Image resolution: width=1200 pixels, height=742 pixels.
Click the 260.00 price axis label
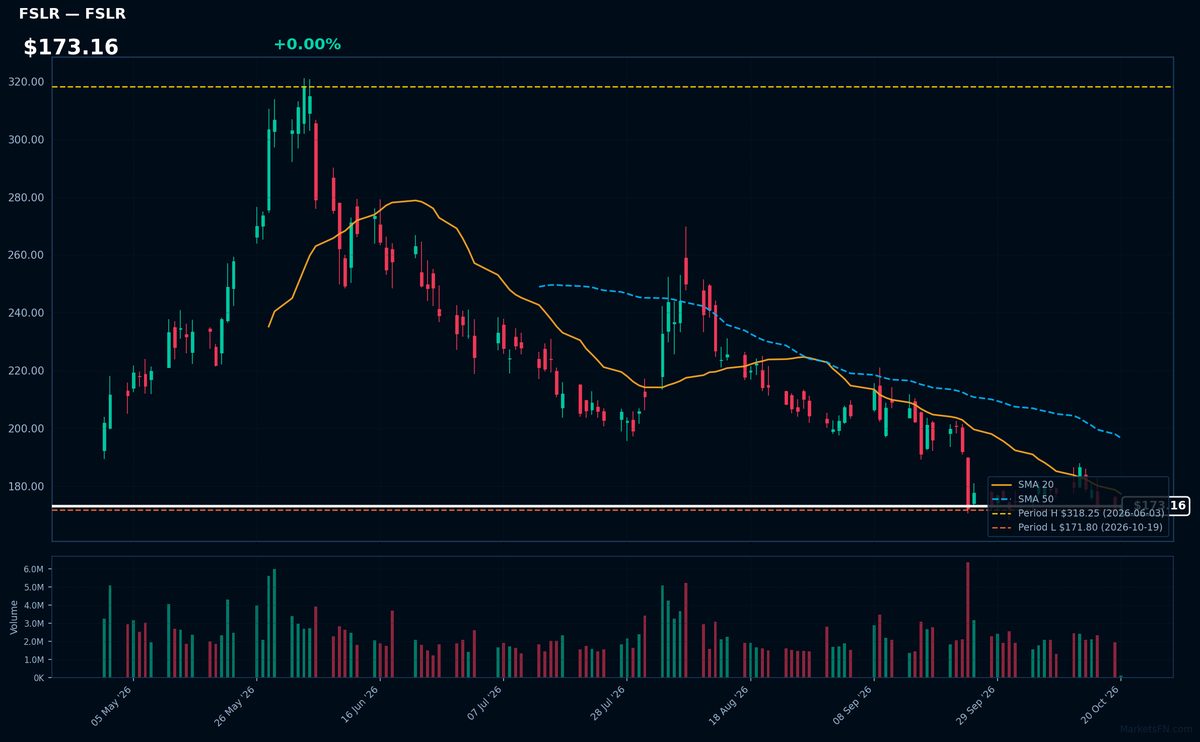27,255
